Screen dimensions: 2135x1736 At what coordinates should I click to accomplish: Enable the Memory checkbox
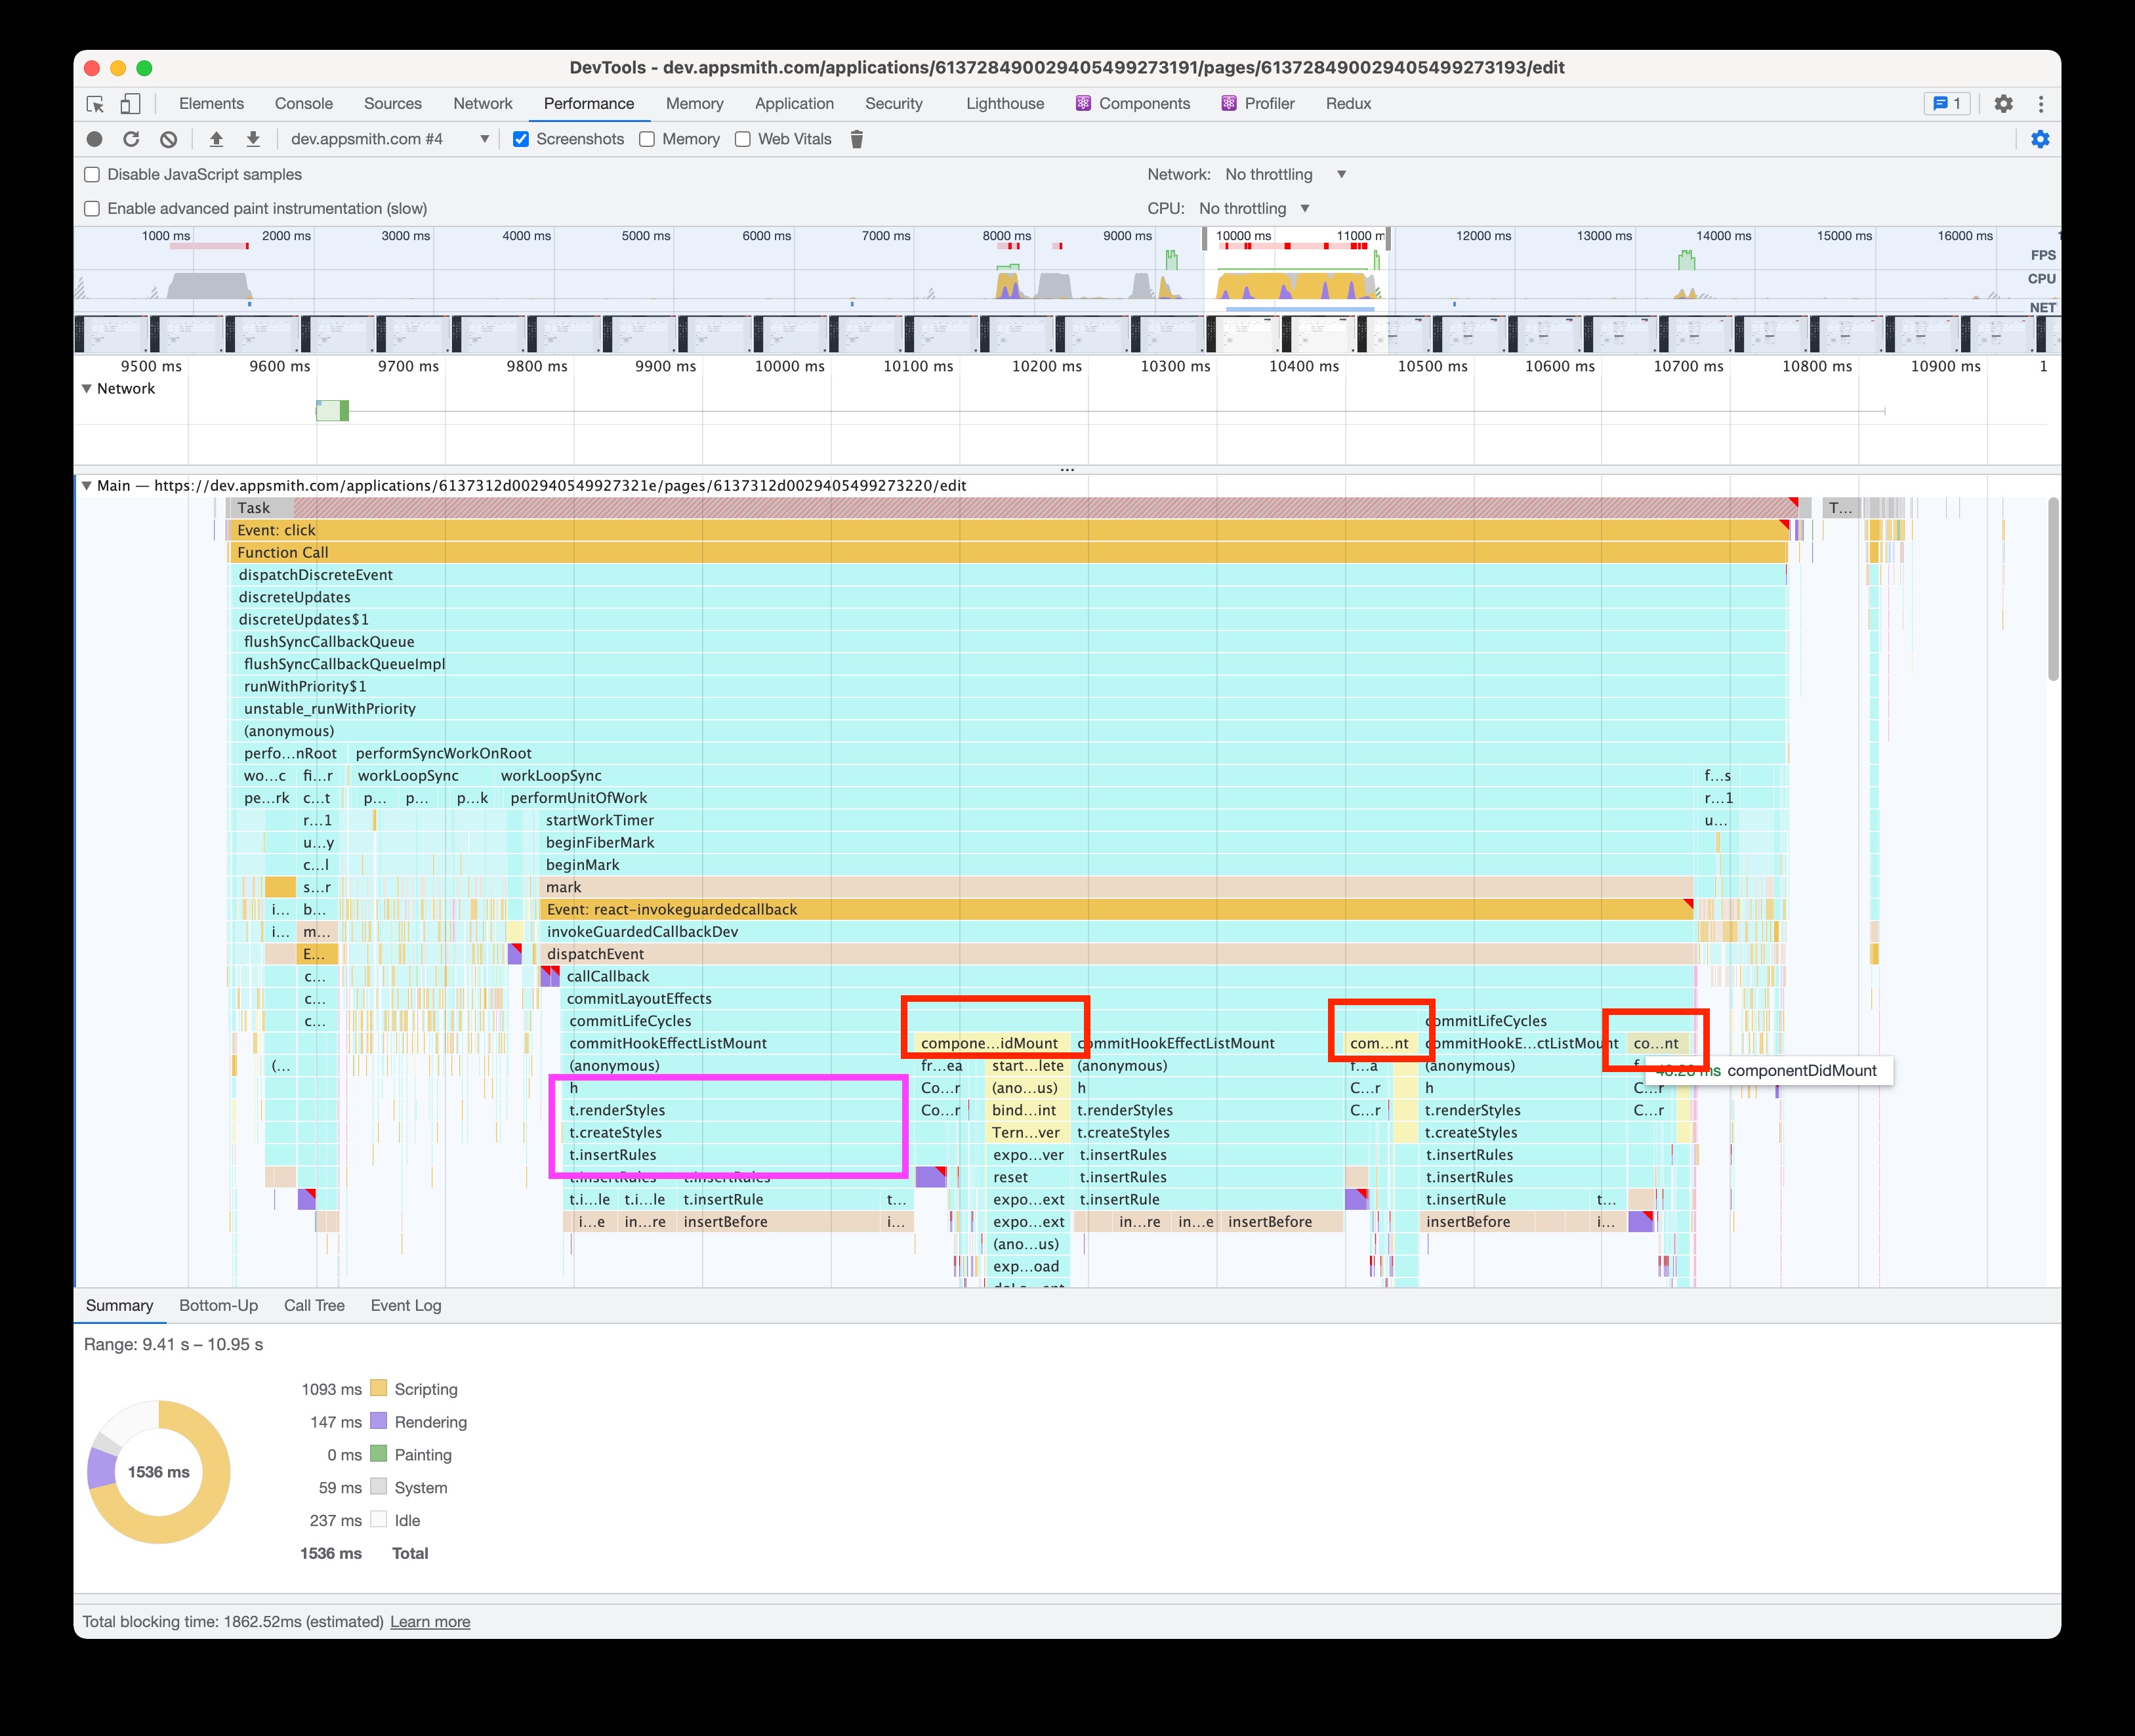point(647,139)
